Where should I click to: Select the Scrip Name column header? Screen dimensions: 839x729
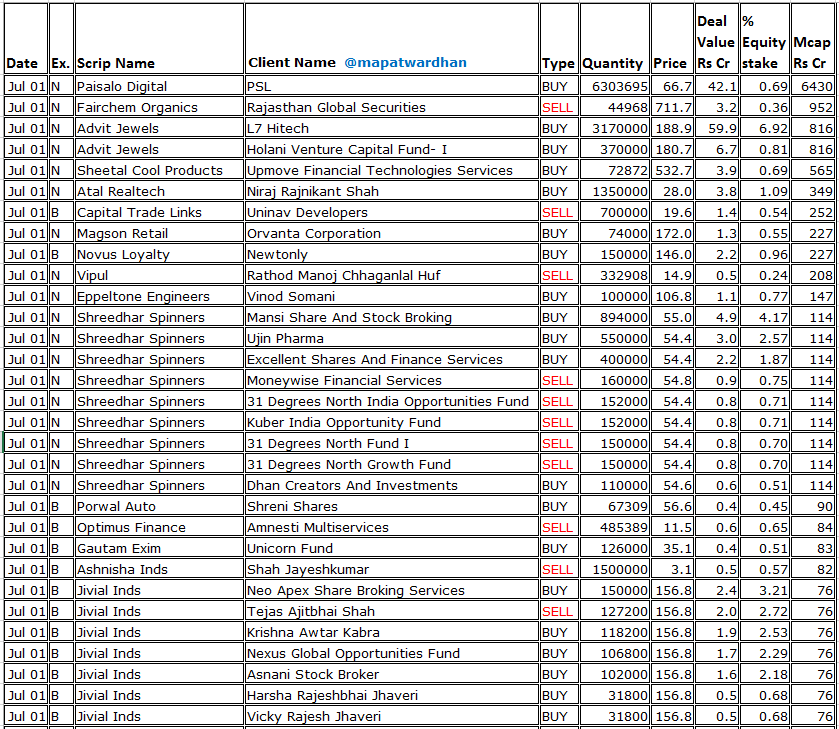coord(159,39)
